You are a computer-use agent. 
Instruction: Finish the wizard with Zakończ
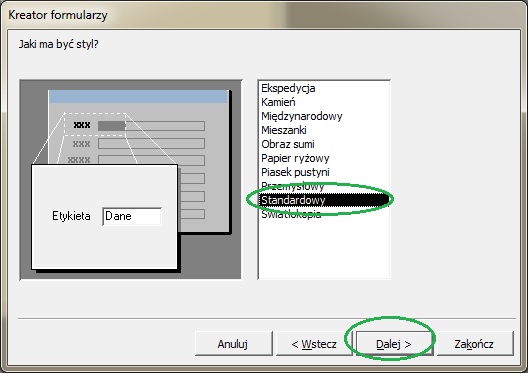pos(475,344)
